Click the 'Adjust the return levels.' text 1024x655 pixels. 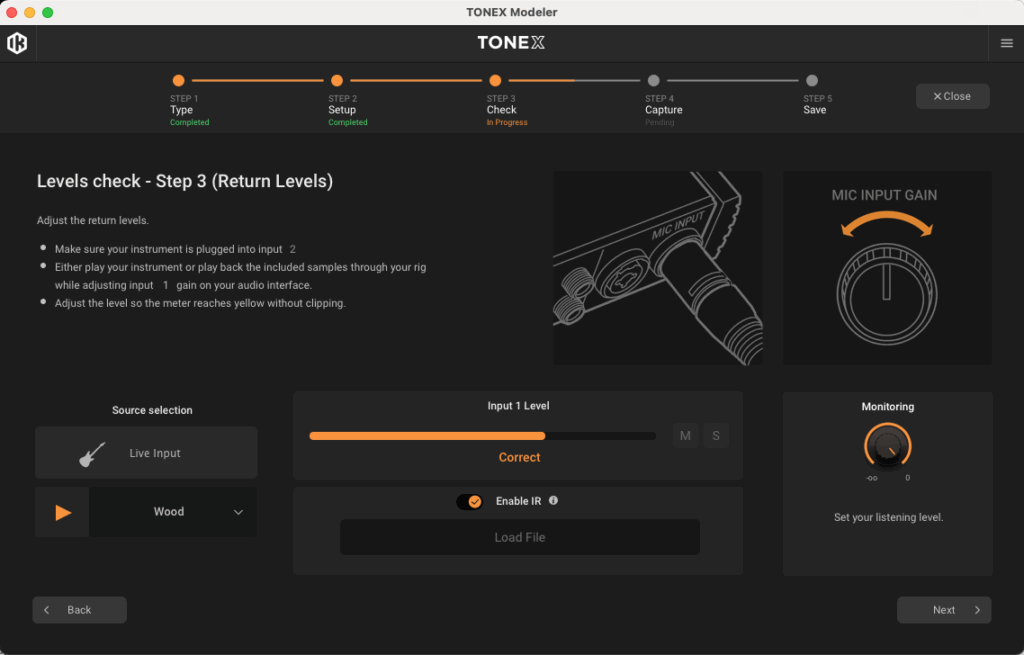pyautogui.click(x=93, y=220)
